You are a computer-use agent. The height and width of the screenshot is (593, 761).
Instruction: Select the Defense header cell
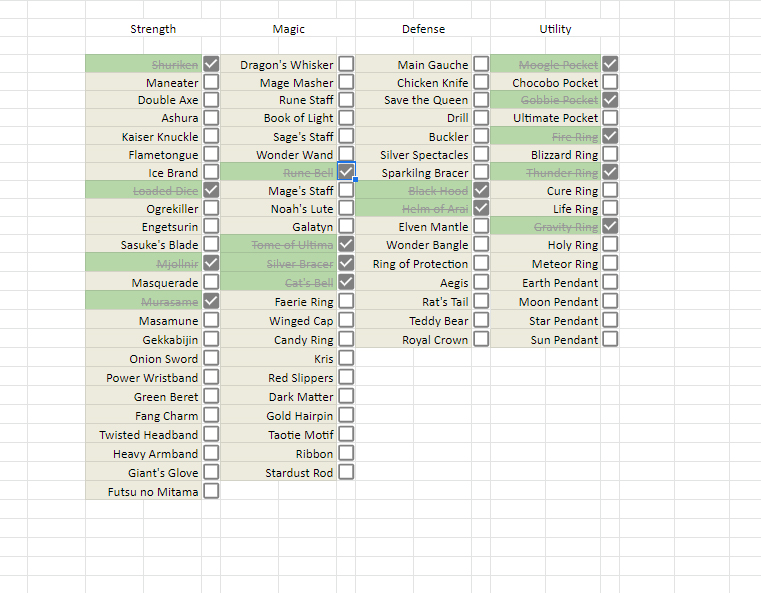(423, 28)
